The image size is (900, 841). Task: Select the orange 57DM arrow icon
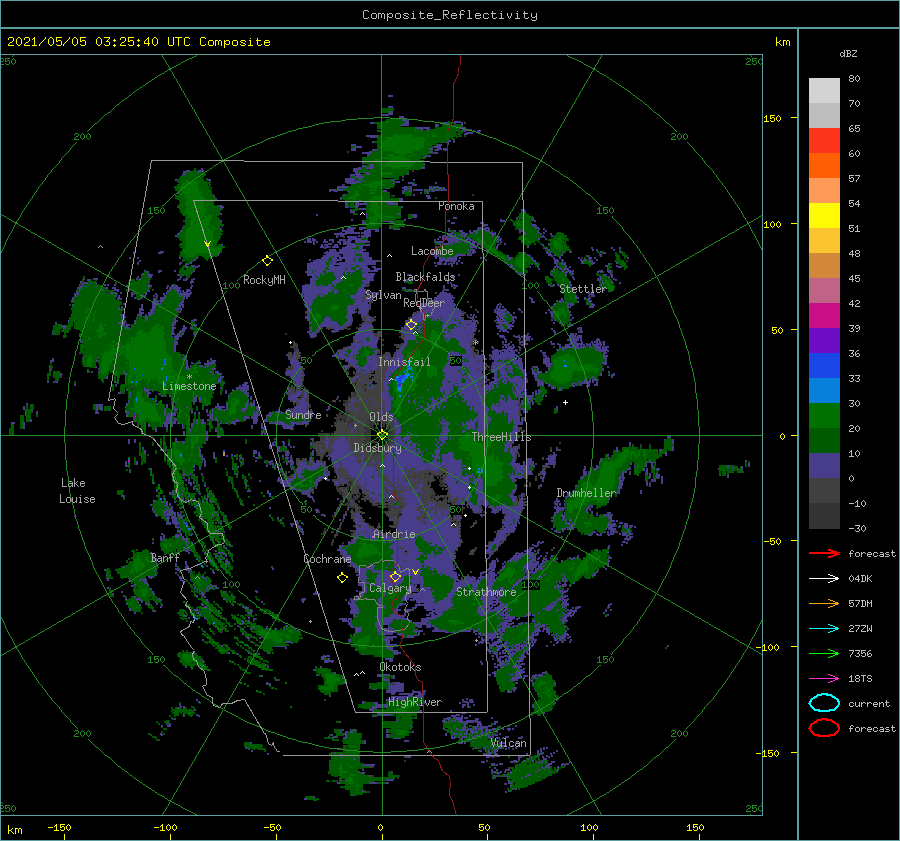pyautogui.click(x=824, y=603)
